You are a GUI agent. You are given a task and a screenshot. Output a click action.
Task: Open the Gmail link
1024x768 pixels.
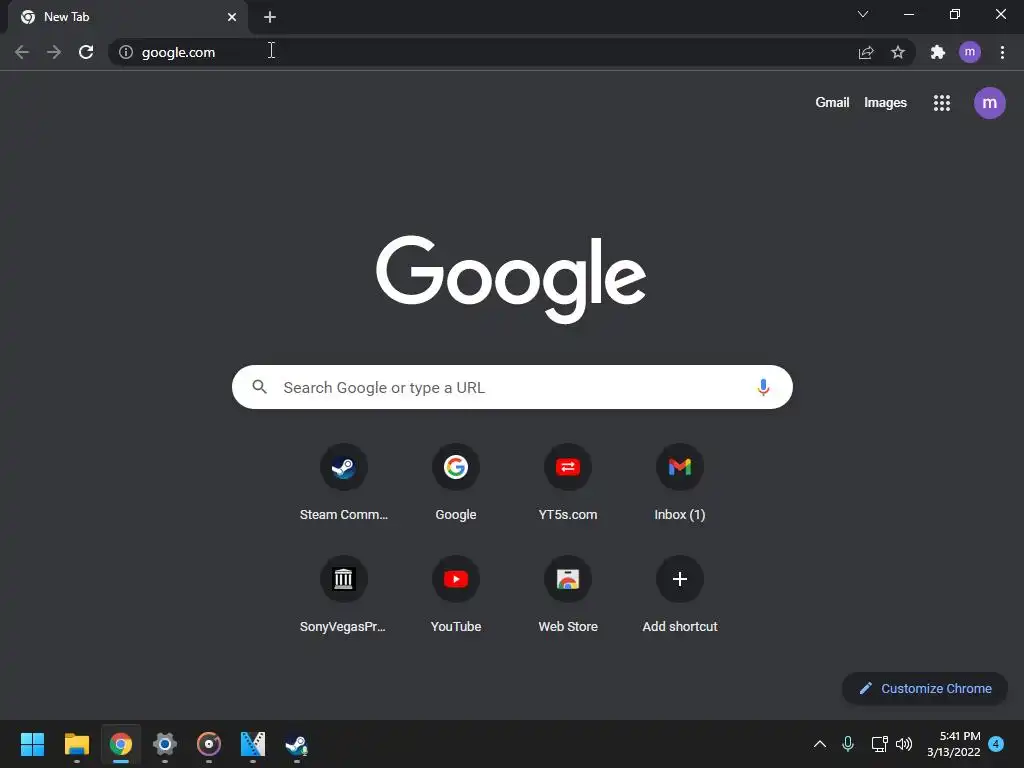832,103
